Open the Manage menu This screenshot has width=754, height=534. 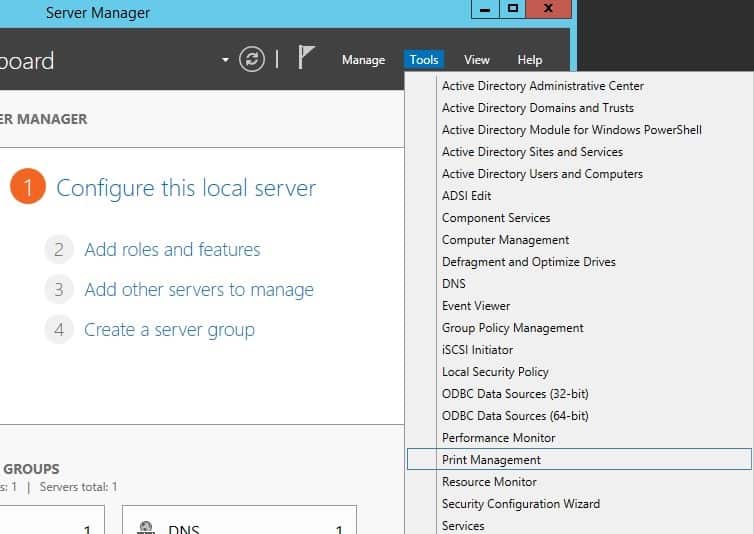(364, 60)
